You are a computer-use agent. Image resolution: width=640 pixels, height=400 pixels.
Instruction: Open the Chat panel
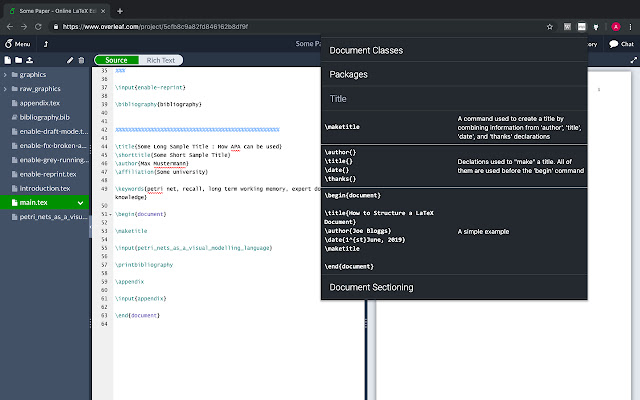(x=621, y=45)
